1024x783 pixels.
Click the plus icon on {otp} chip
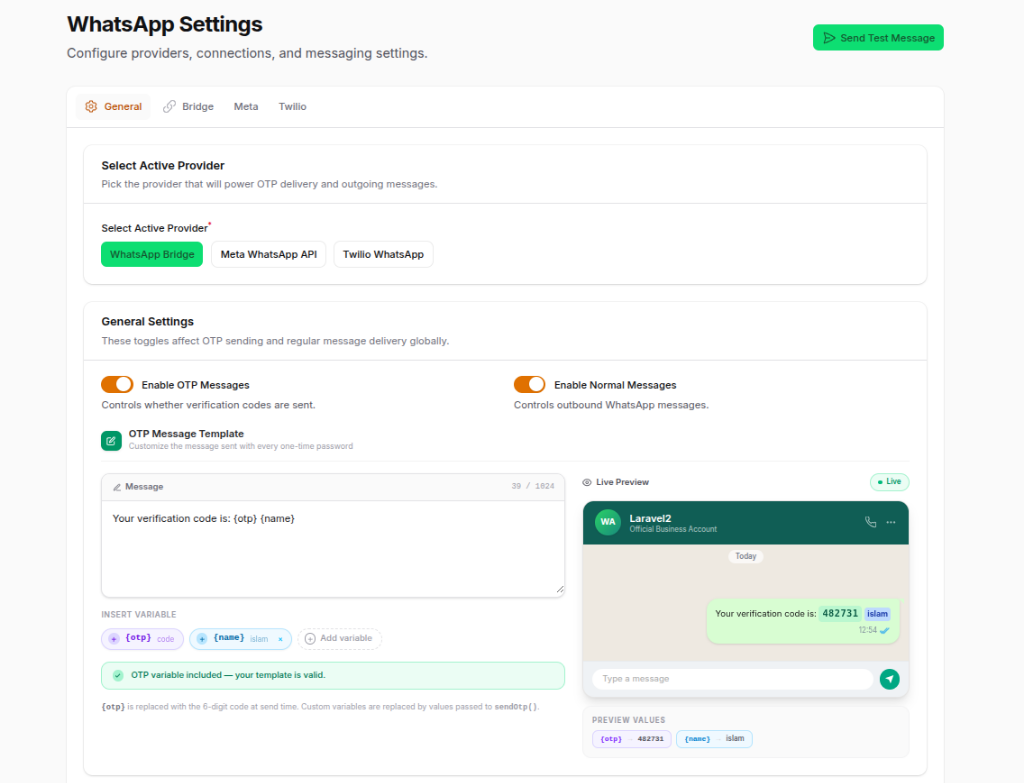pyautogui.click(x=114, y=639)
